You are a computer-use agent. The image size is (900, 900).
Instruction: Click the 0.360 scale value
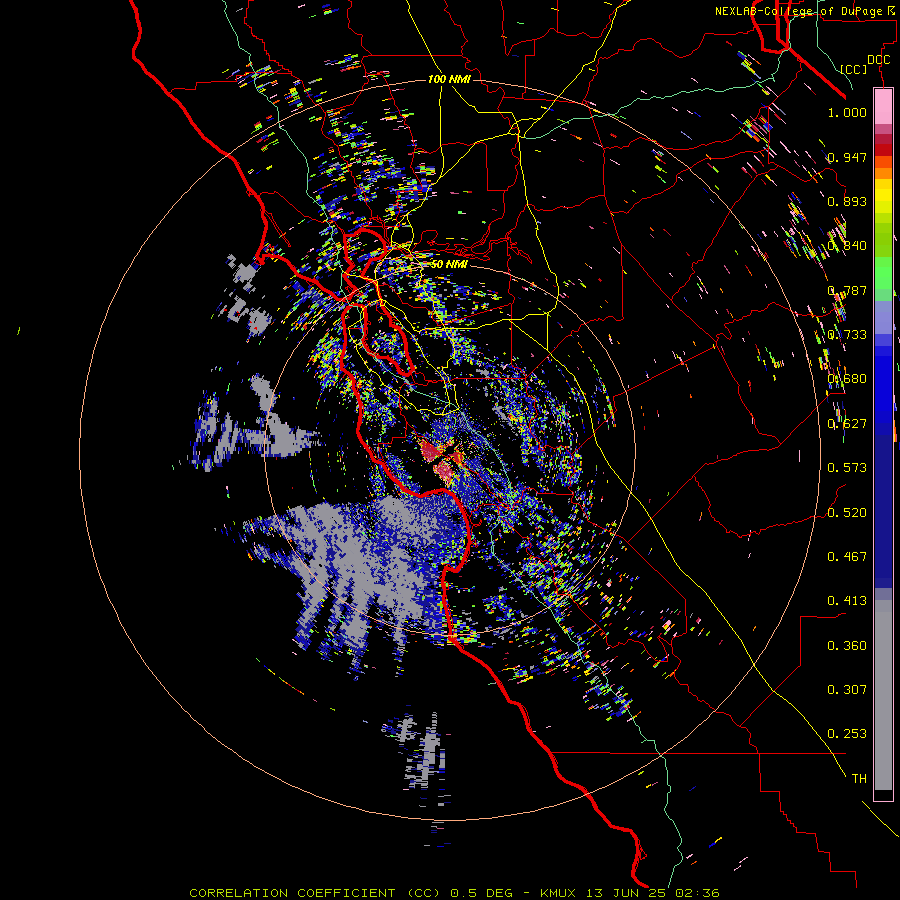click(847, 645)
